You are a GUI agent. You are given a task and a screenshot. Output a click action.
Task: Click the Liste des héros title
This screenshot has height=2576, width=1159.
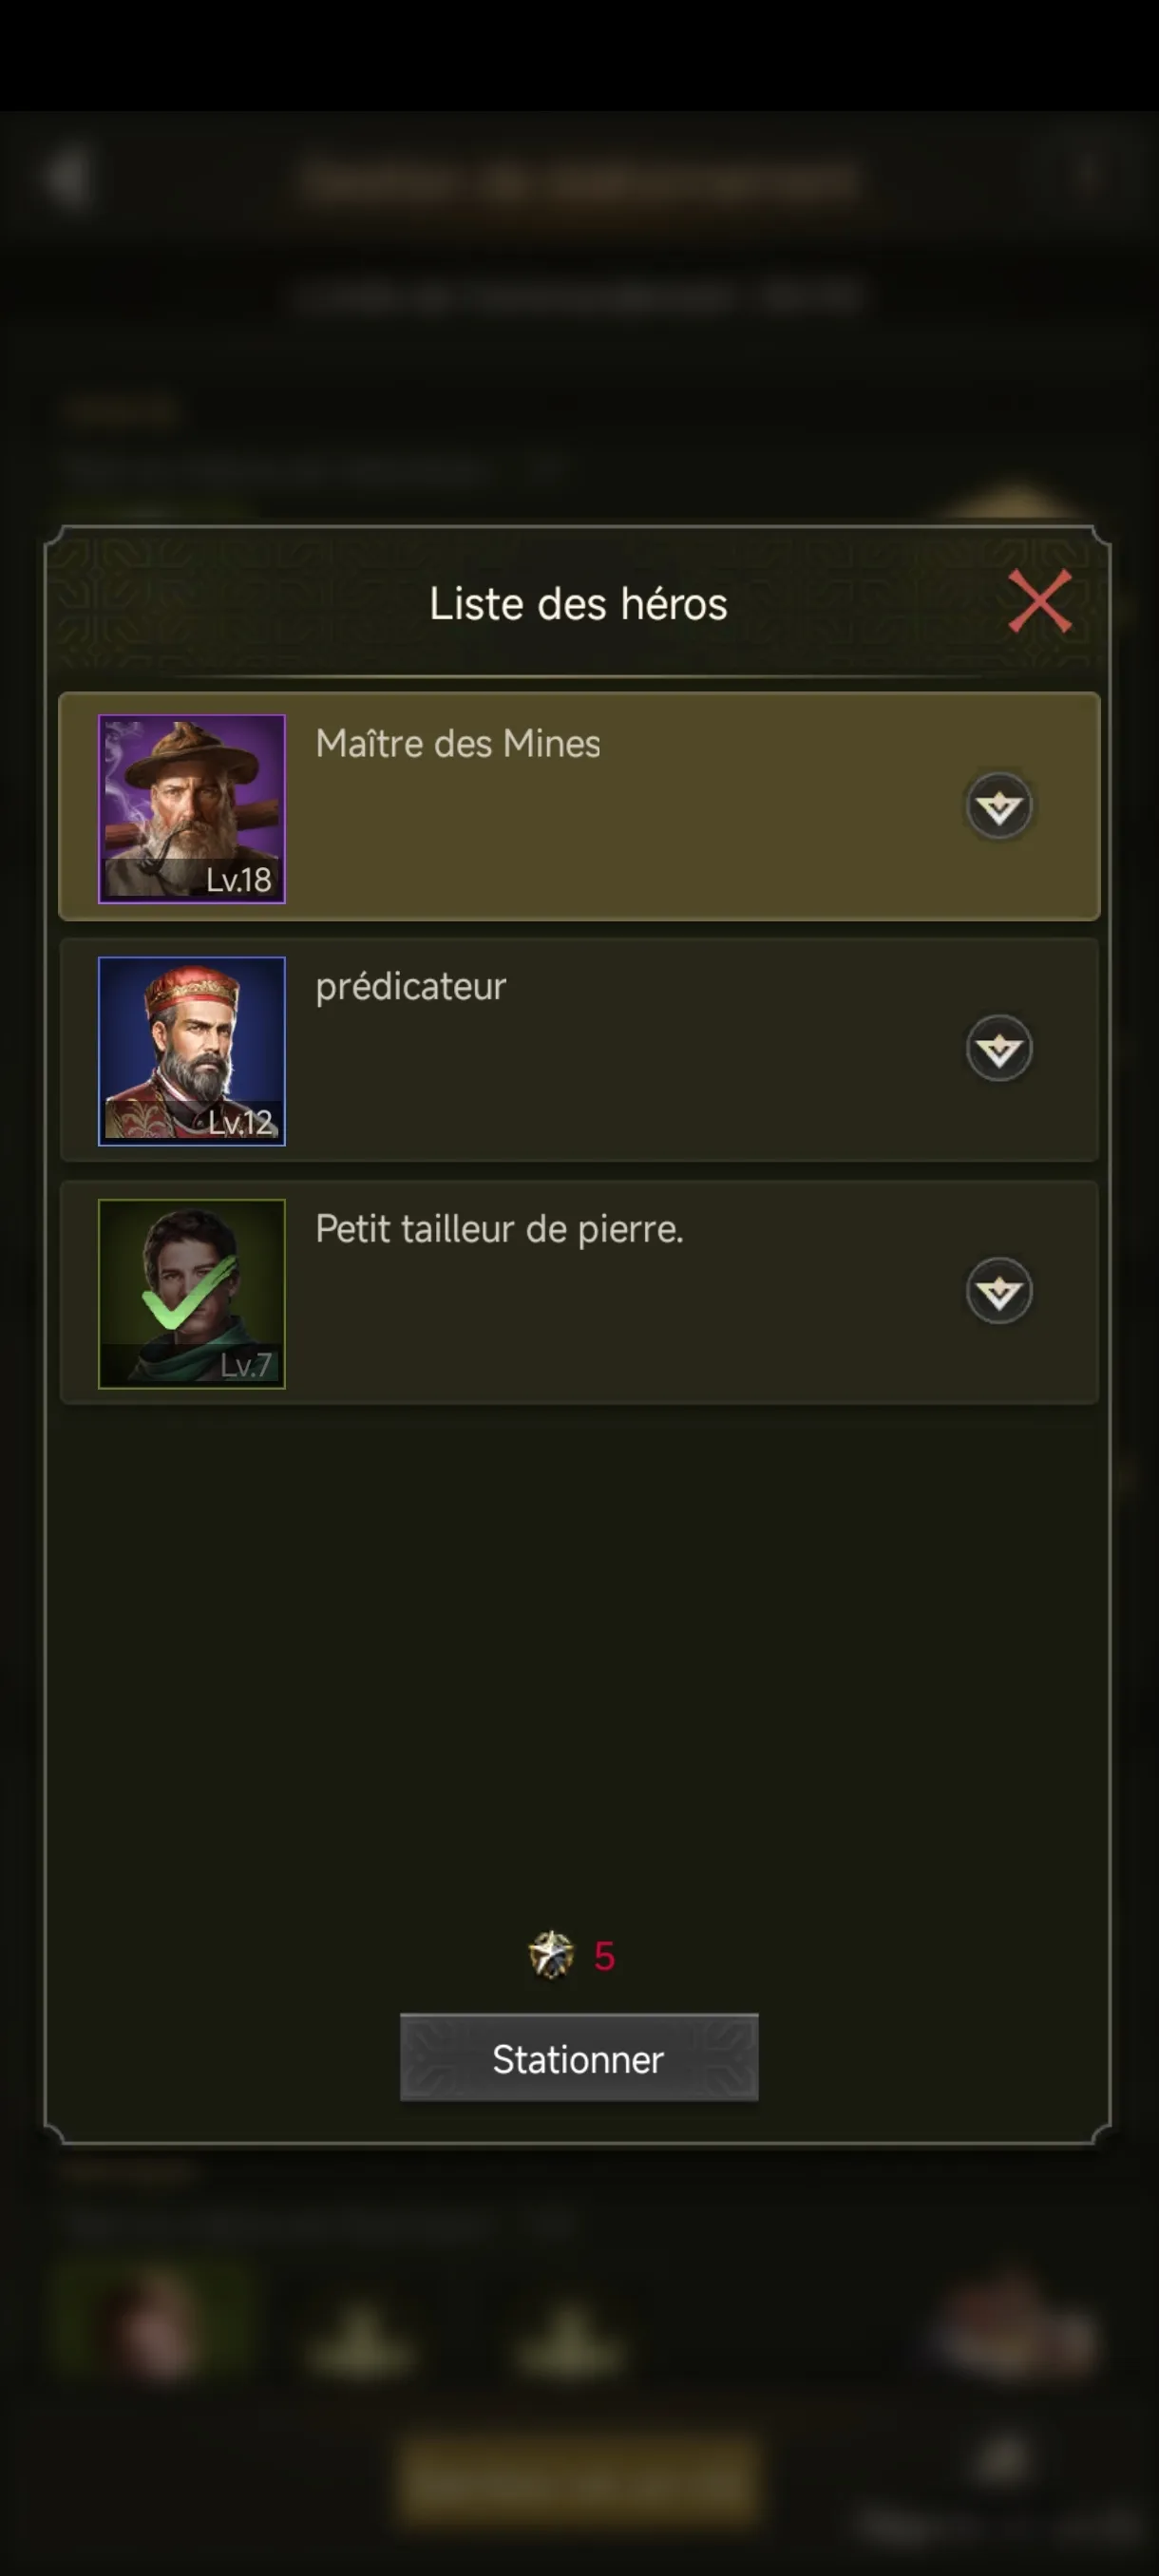click(x=578, y=604)
